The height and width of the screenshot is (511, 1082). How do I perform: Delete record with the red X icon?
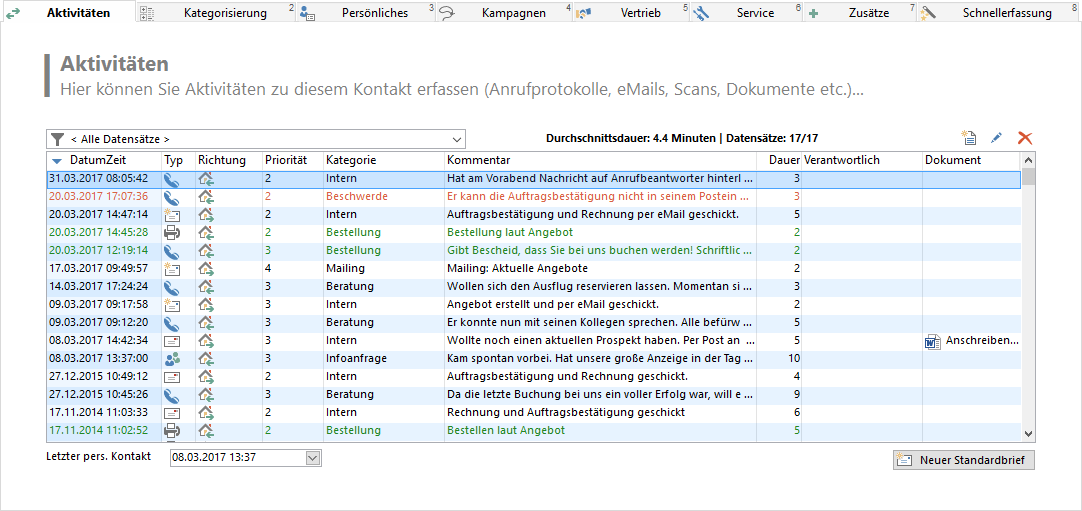coord(1024,139)
